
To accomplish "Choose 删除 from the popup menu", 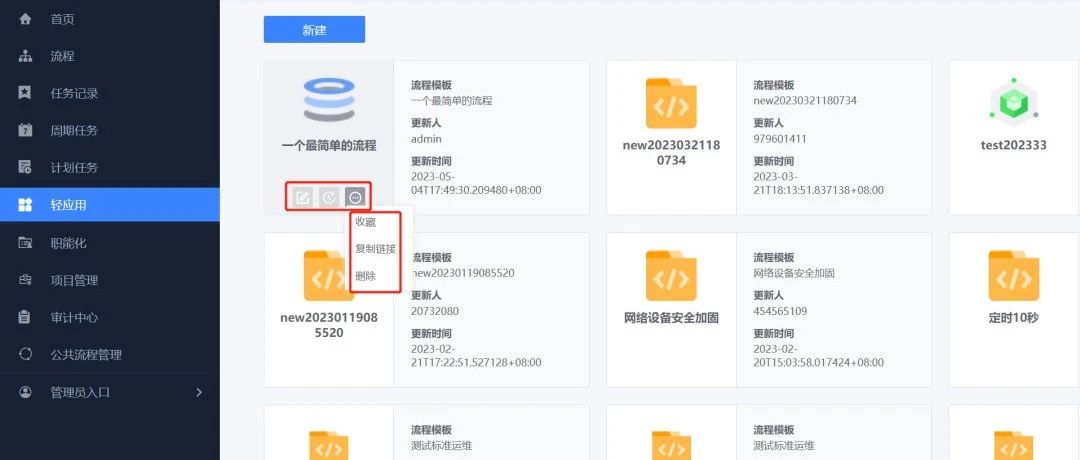I will point(366,276).
